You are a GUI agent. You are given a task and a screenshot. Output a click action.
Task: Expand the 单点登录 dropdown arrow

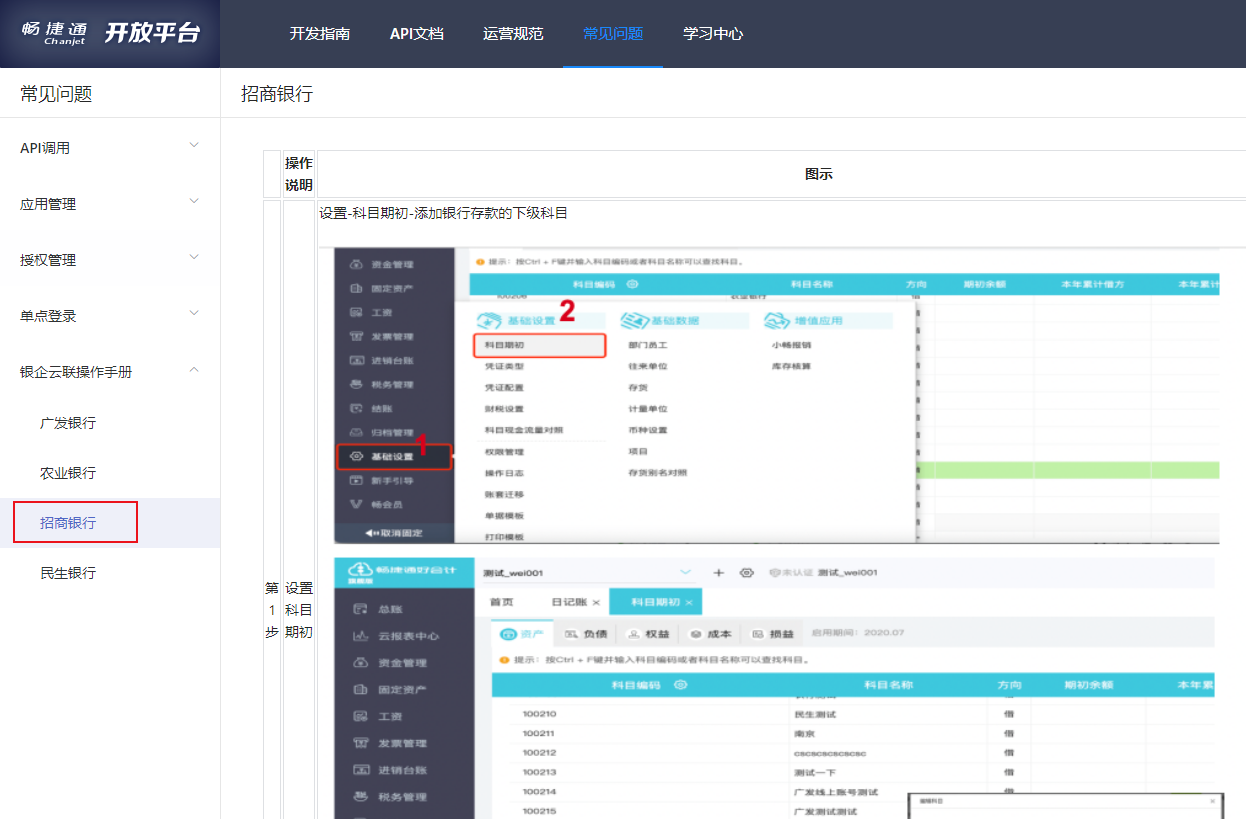click(194, 314)
